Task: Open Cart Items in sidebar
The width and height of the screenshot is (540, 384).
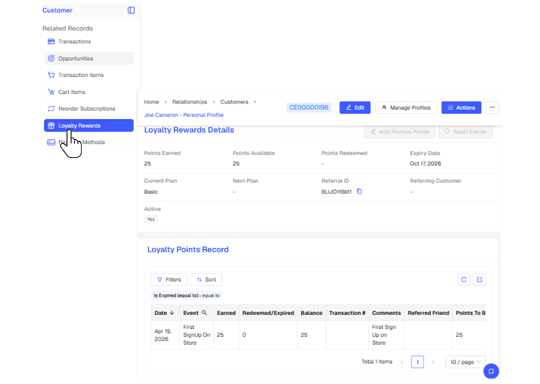Action: tap(89, 92)
